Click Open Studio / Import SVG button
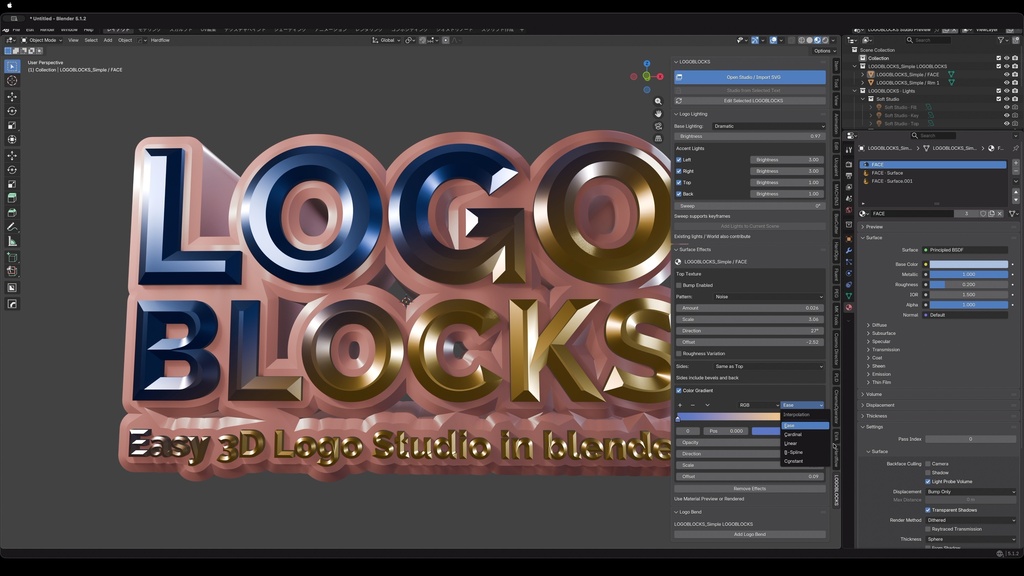1024x576 pixels. tap(750, 77)
